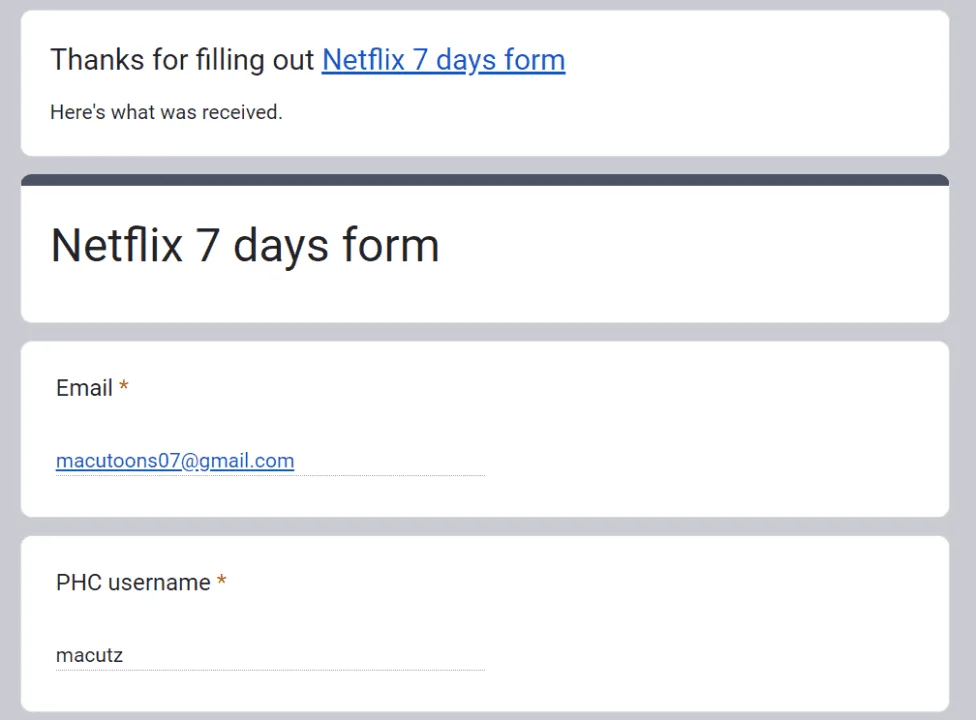The height and width of the screenshot is (720, 976).
Task: Click the PHC username question label
Action: (x=133, y=582)
